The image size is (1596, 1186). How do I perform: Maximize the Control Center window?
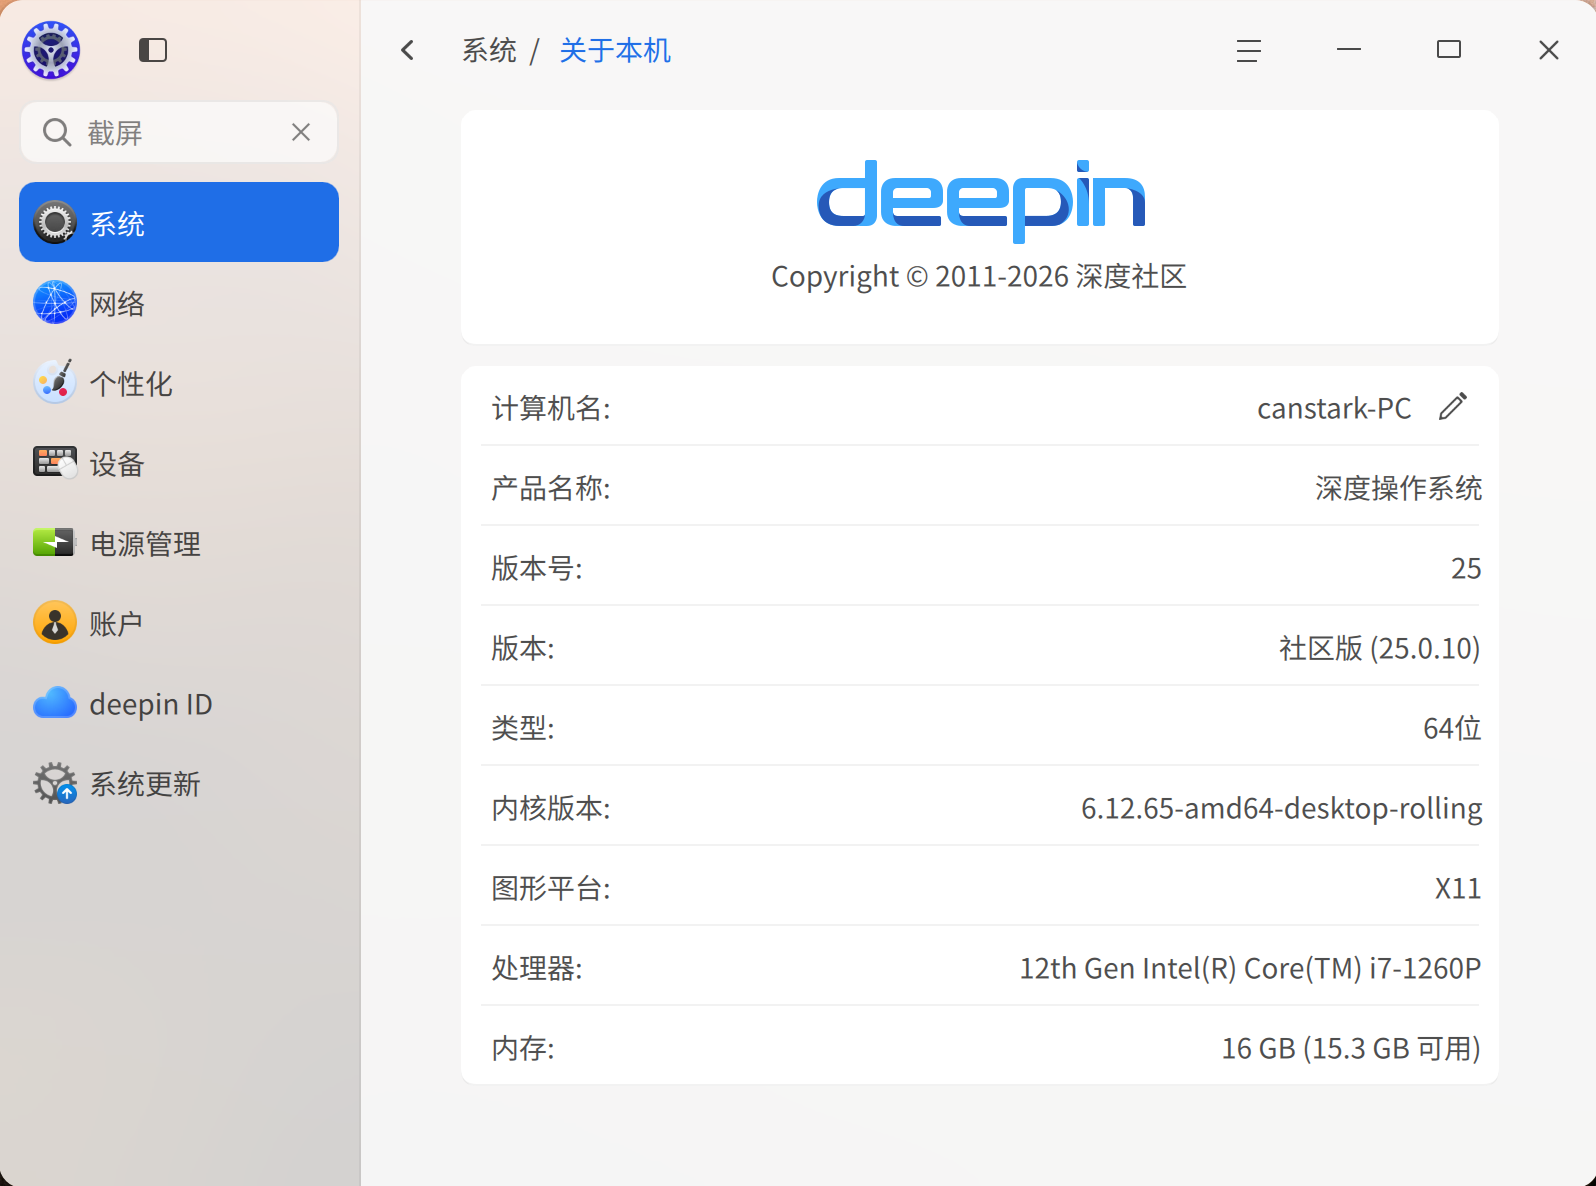click(x=1449, y=49)
